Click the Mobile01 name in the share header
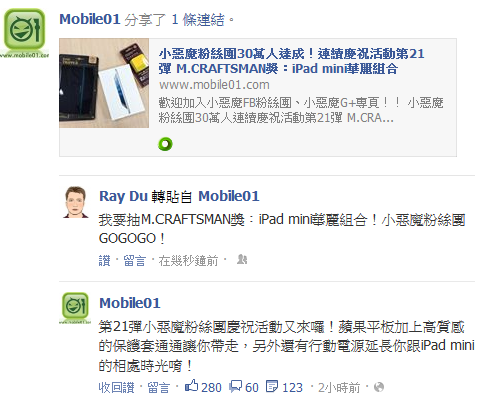 pos(90,19)
